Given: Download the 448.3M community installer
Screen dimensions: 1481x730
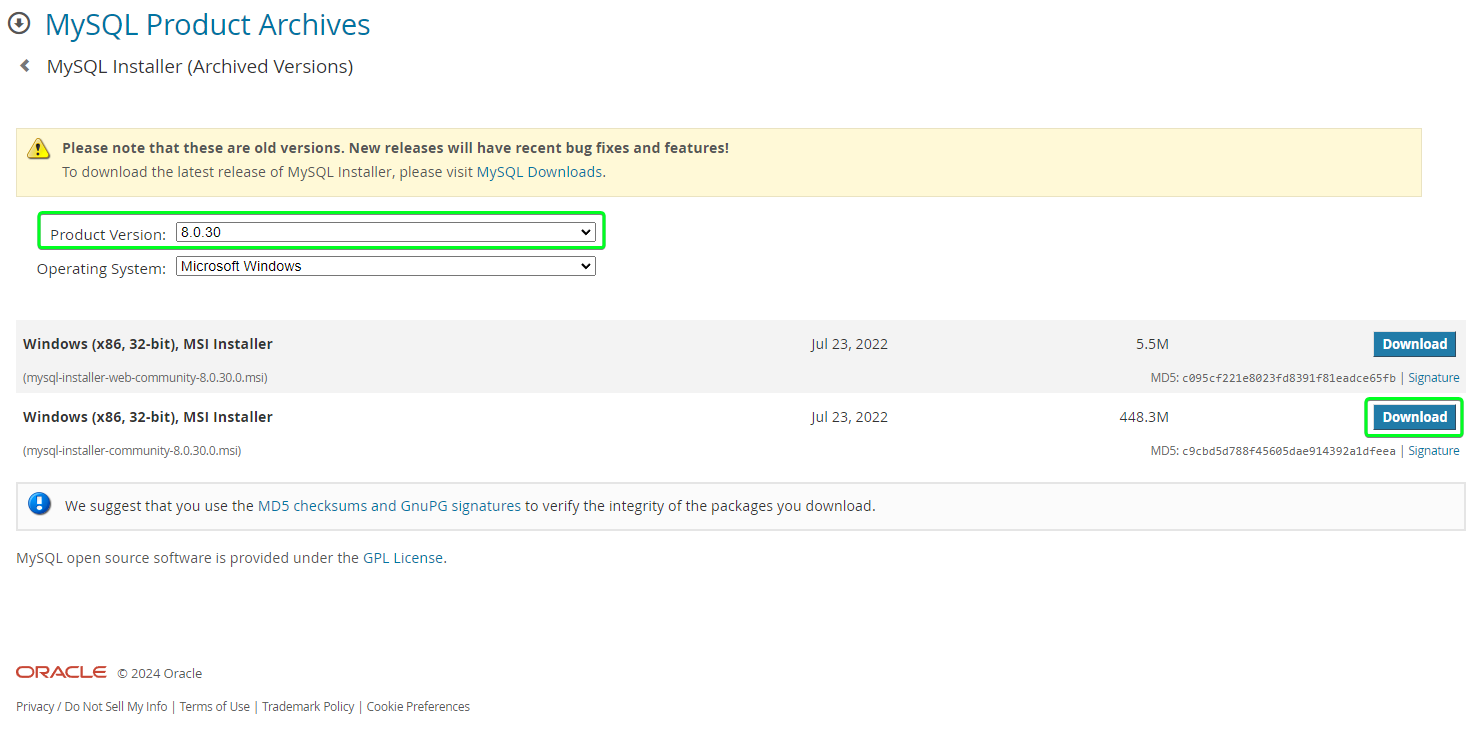Looking at the screenshot, I should click(1414, 417).
